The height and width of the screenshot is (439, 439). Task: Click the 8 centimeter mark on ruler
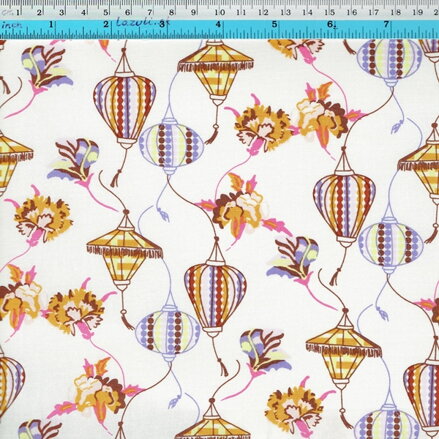172,13
